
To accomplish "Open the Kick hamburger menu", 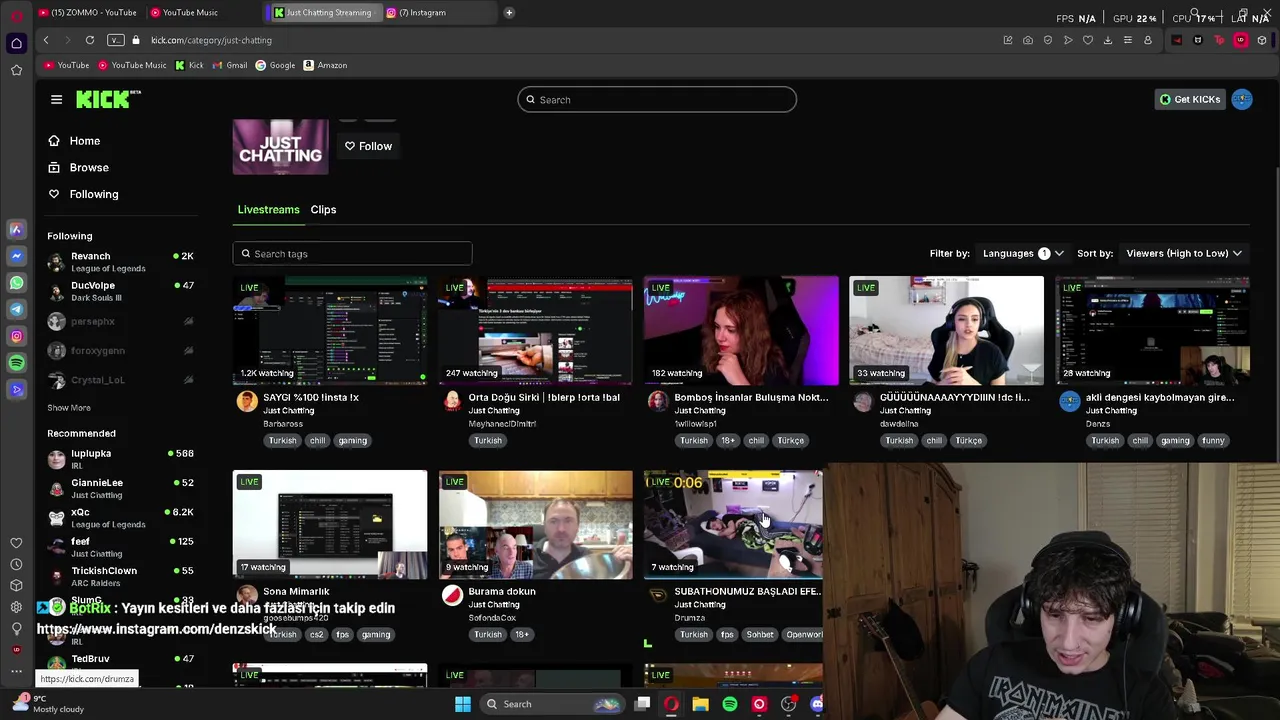I will click(x=56, y=99).
